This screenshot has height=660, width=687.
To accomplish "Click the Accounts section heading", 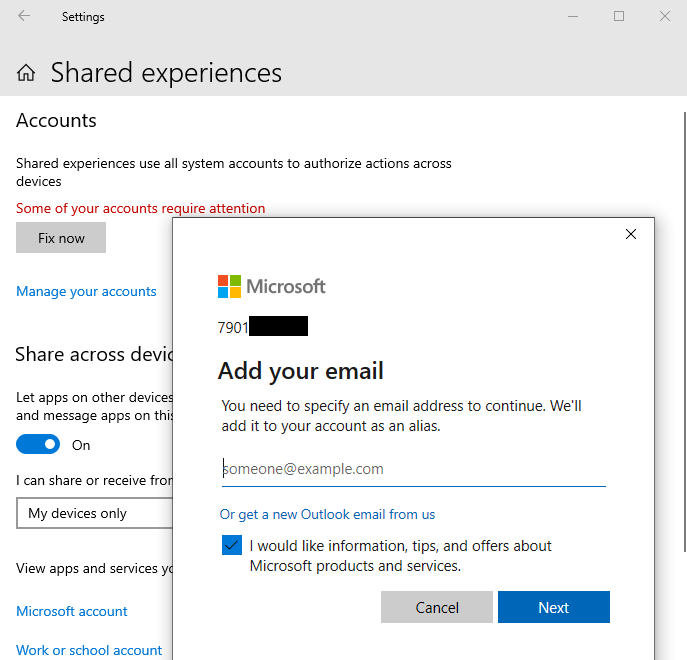I will (x=56, y=121).
